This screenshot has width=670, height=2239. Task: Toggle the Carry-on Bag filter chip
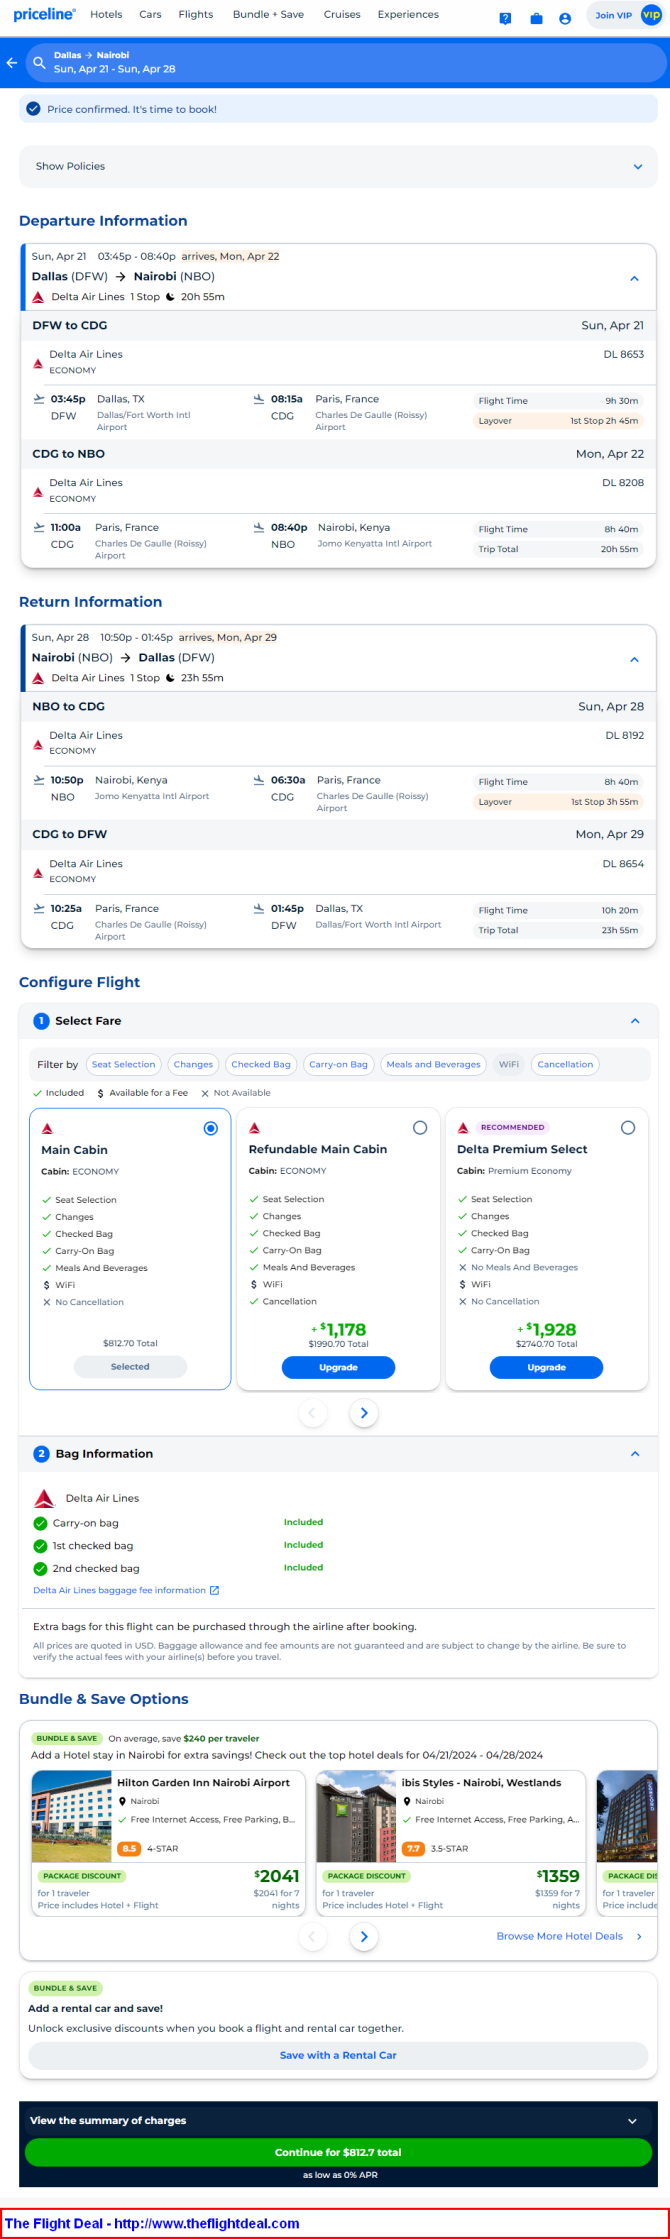[338, 1064]
